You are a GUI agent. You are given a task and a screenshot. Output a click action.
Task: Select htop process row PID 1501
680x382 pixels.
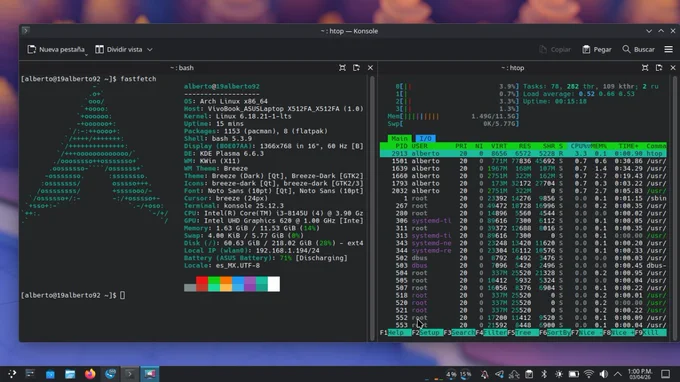pos(523,161)
